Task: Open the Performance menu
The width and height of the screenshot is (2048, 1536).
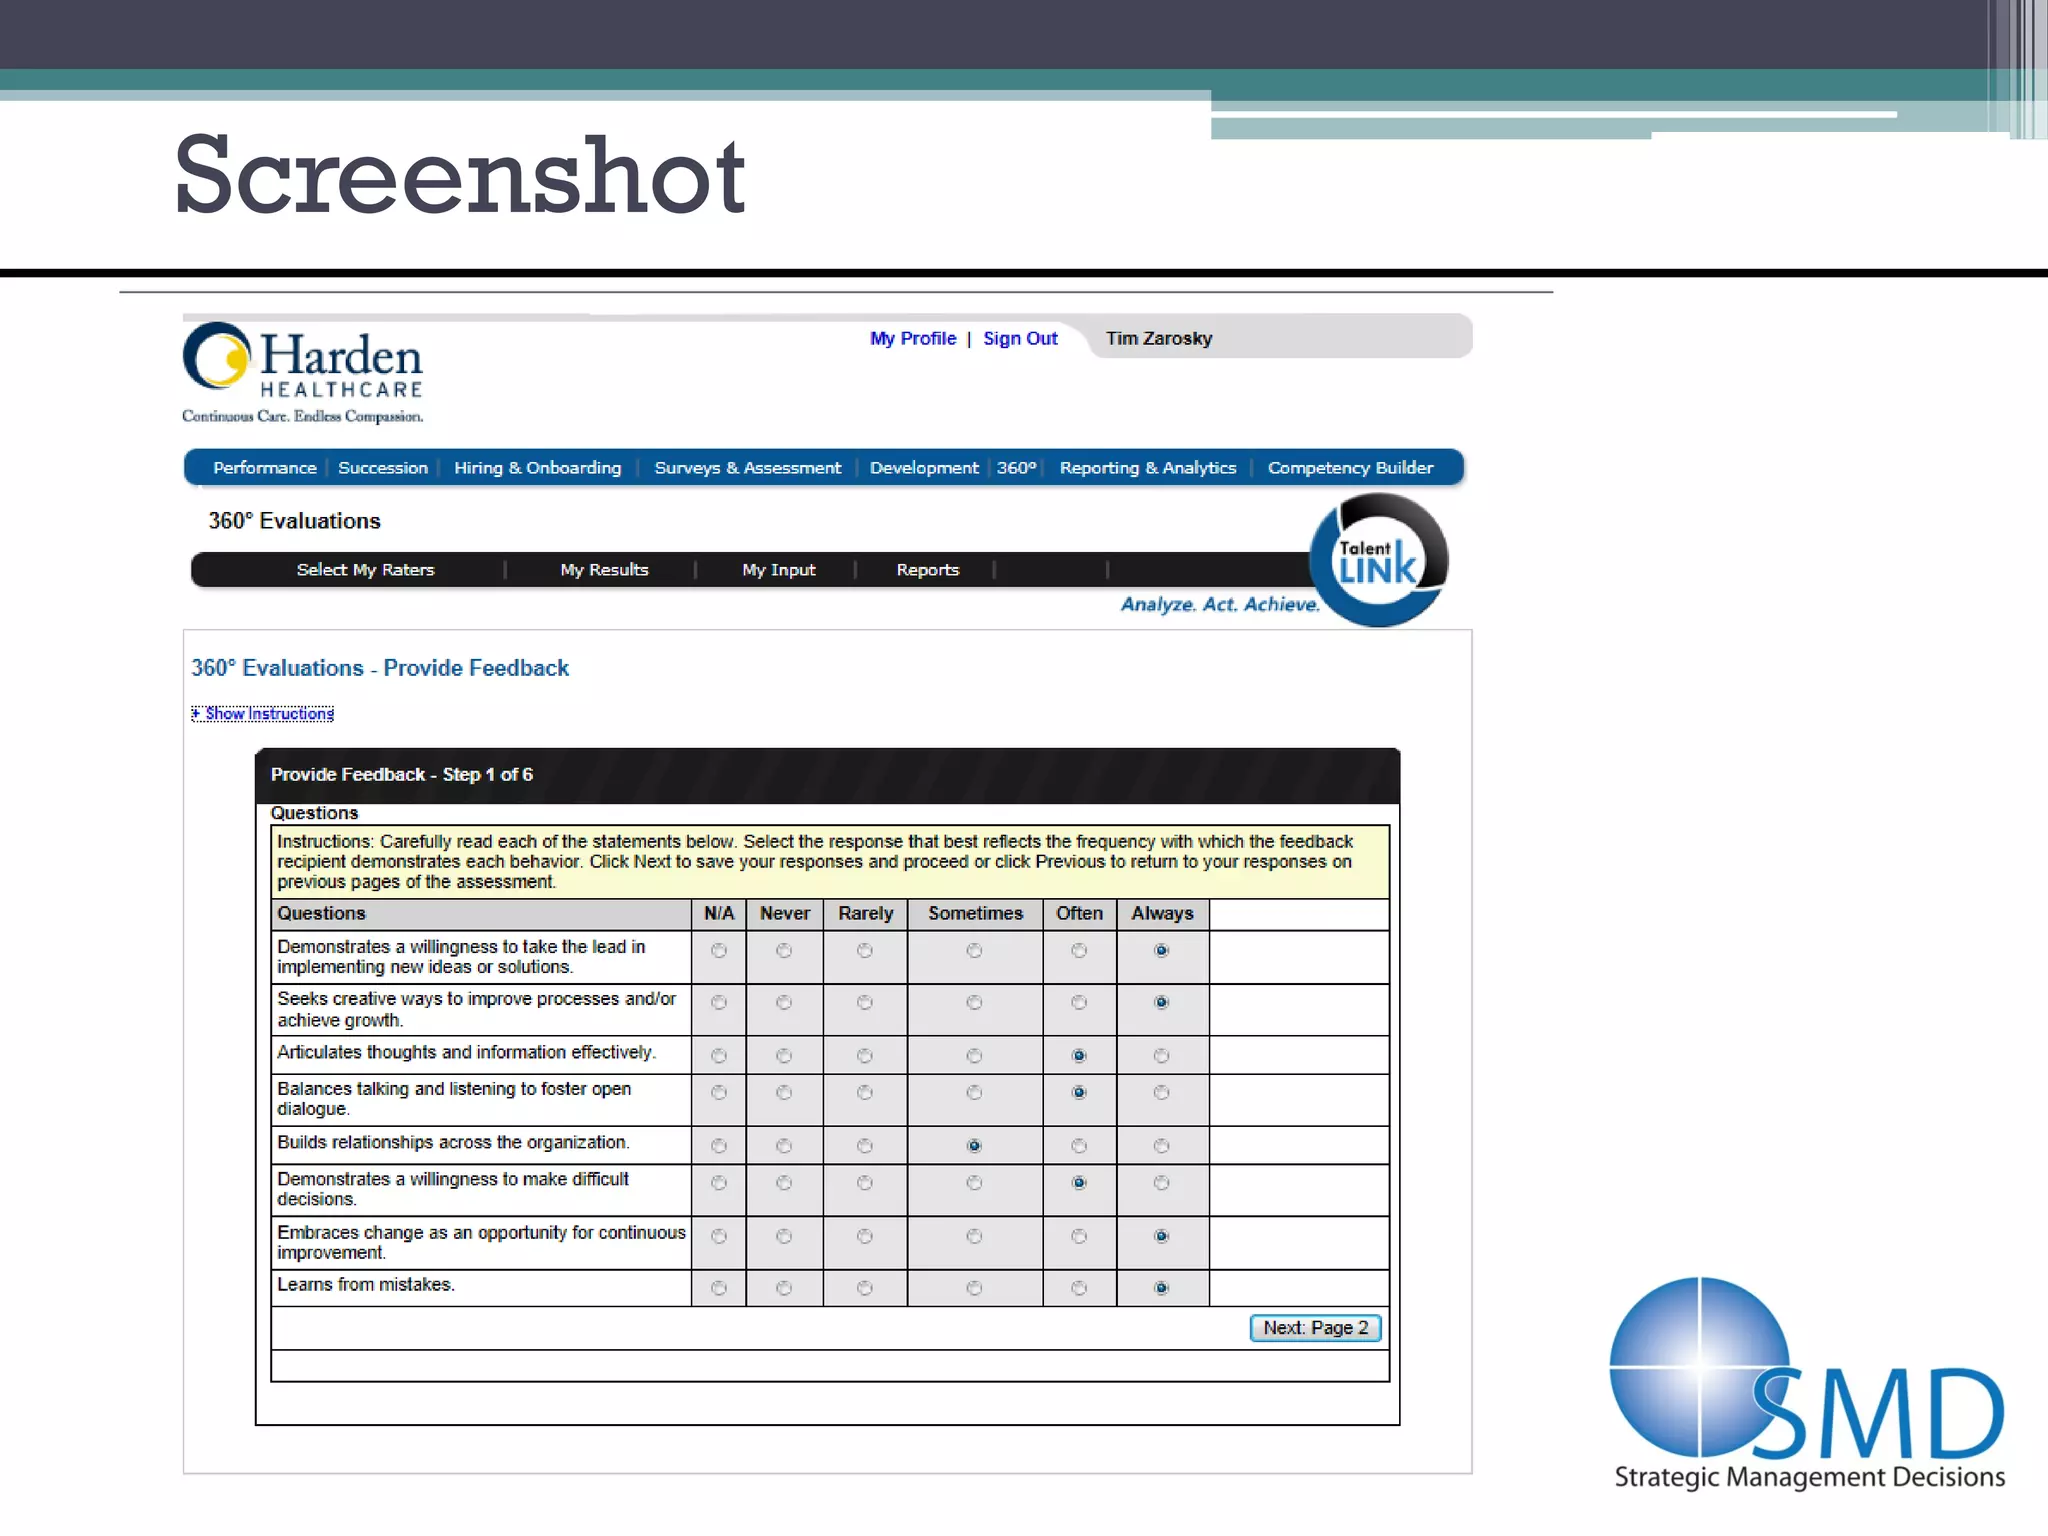Action: click(264, 468)
